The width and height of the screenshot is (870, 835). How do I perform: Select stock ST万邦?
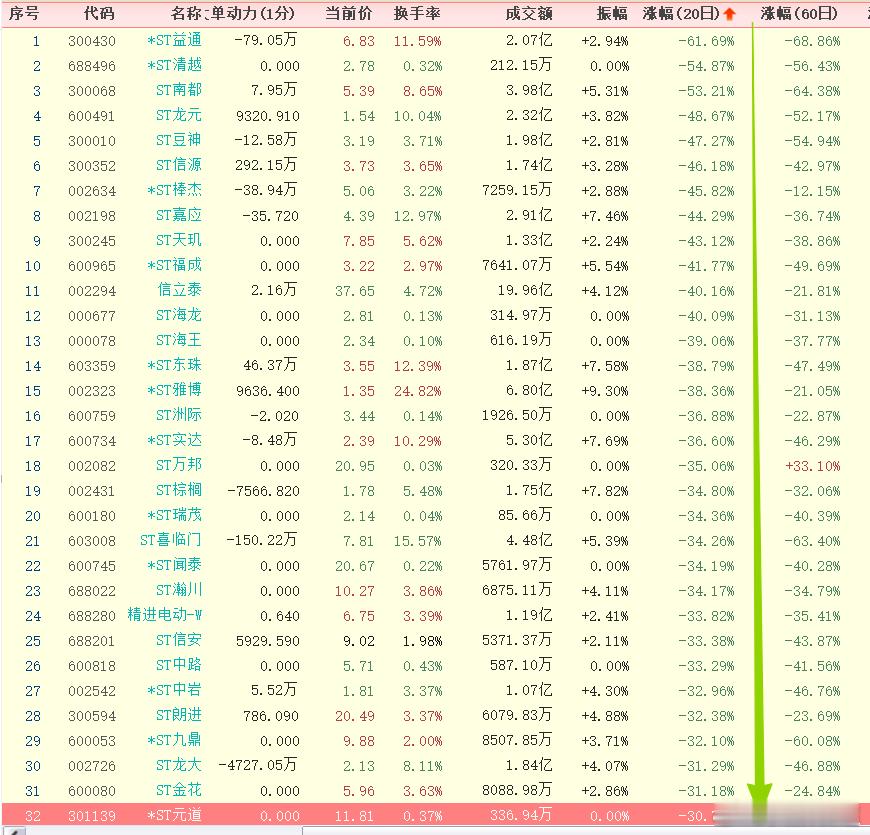point(179,465)
